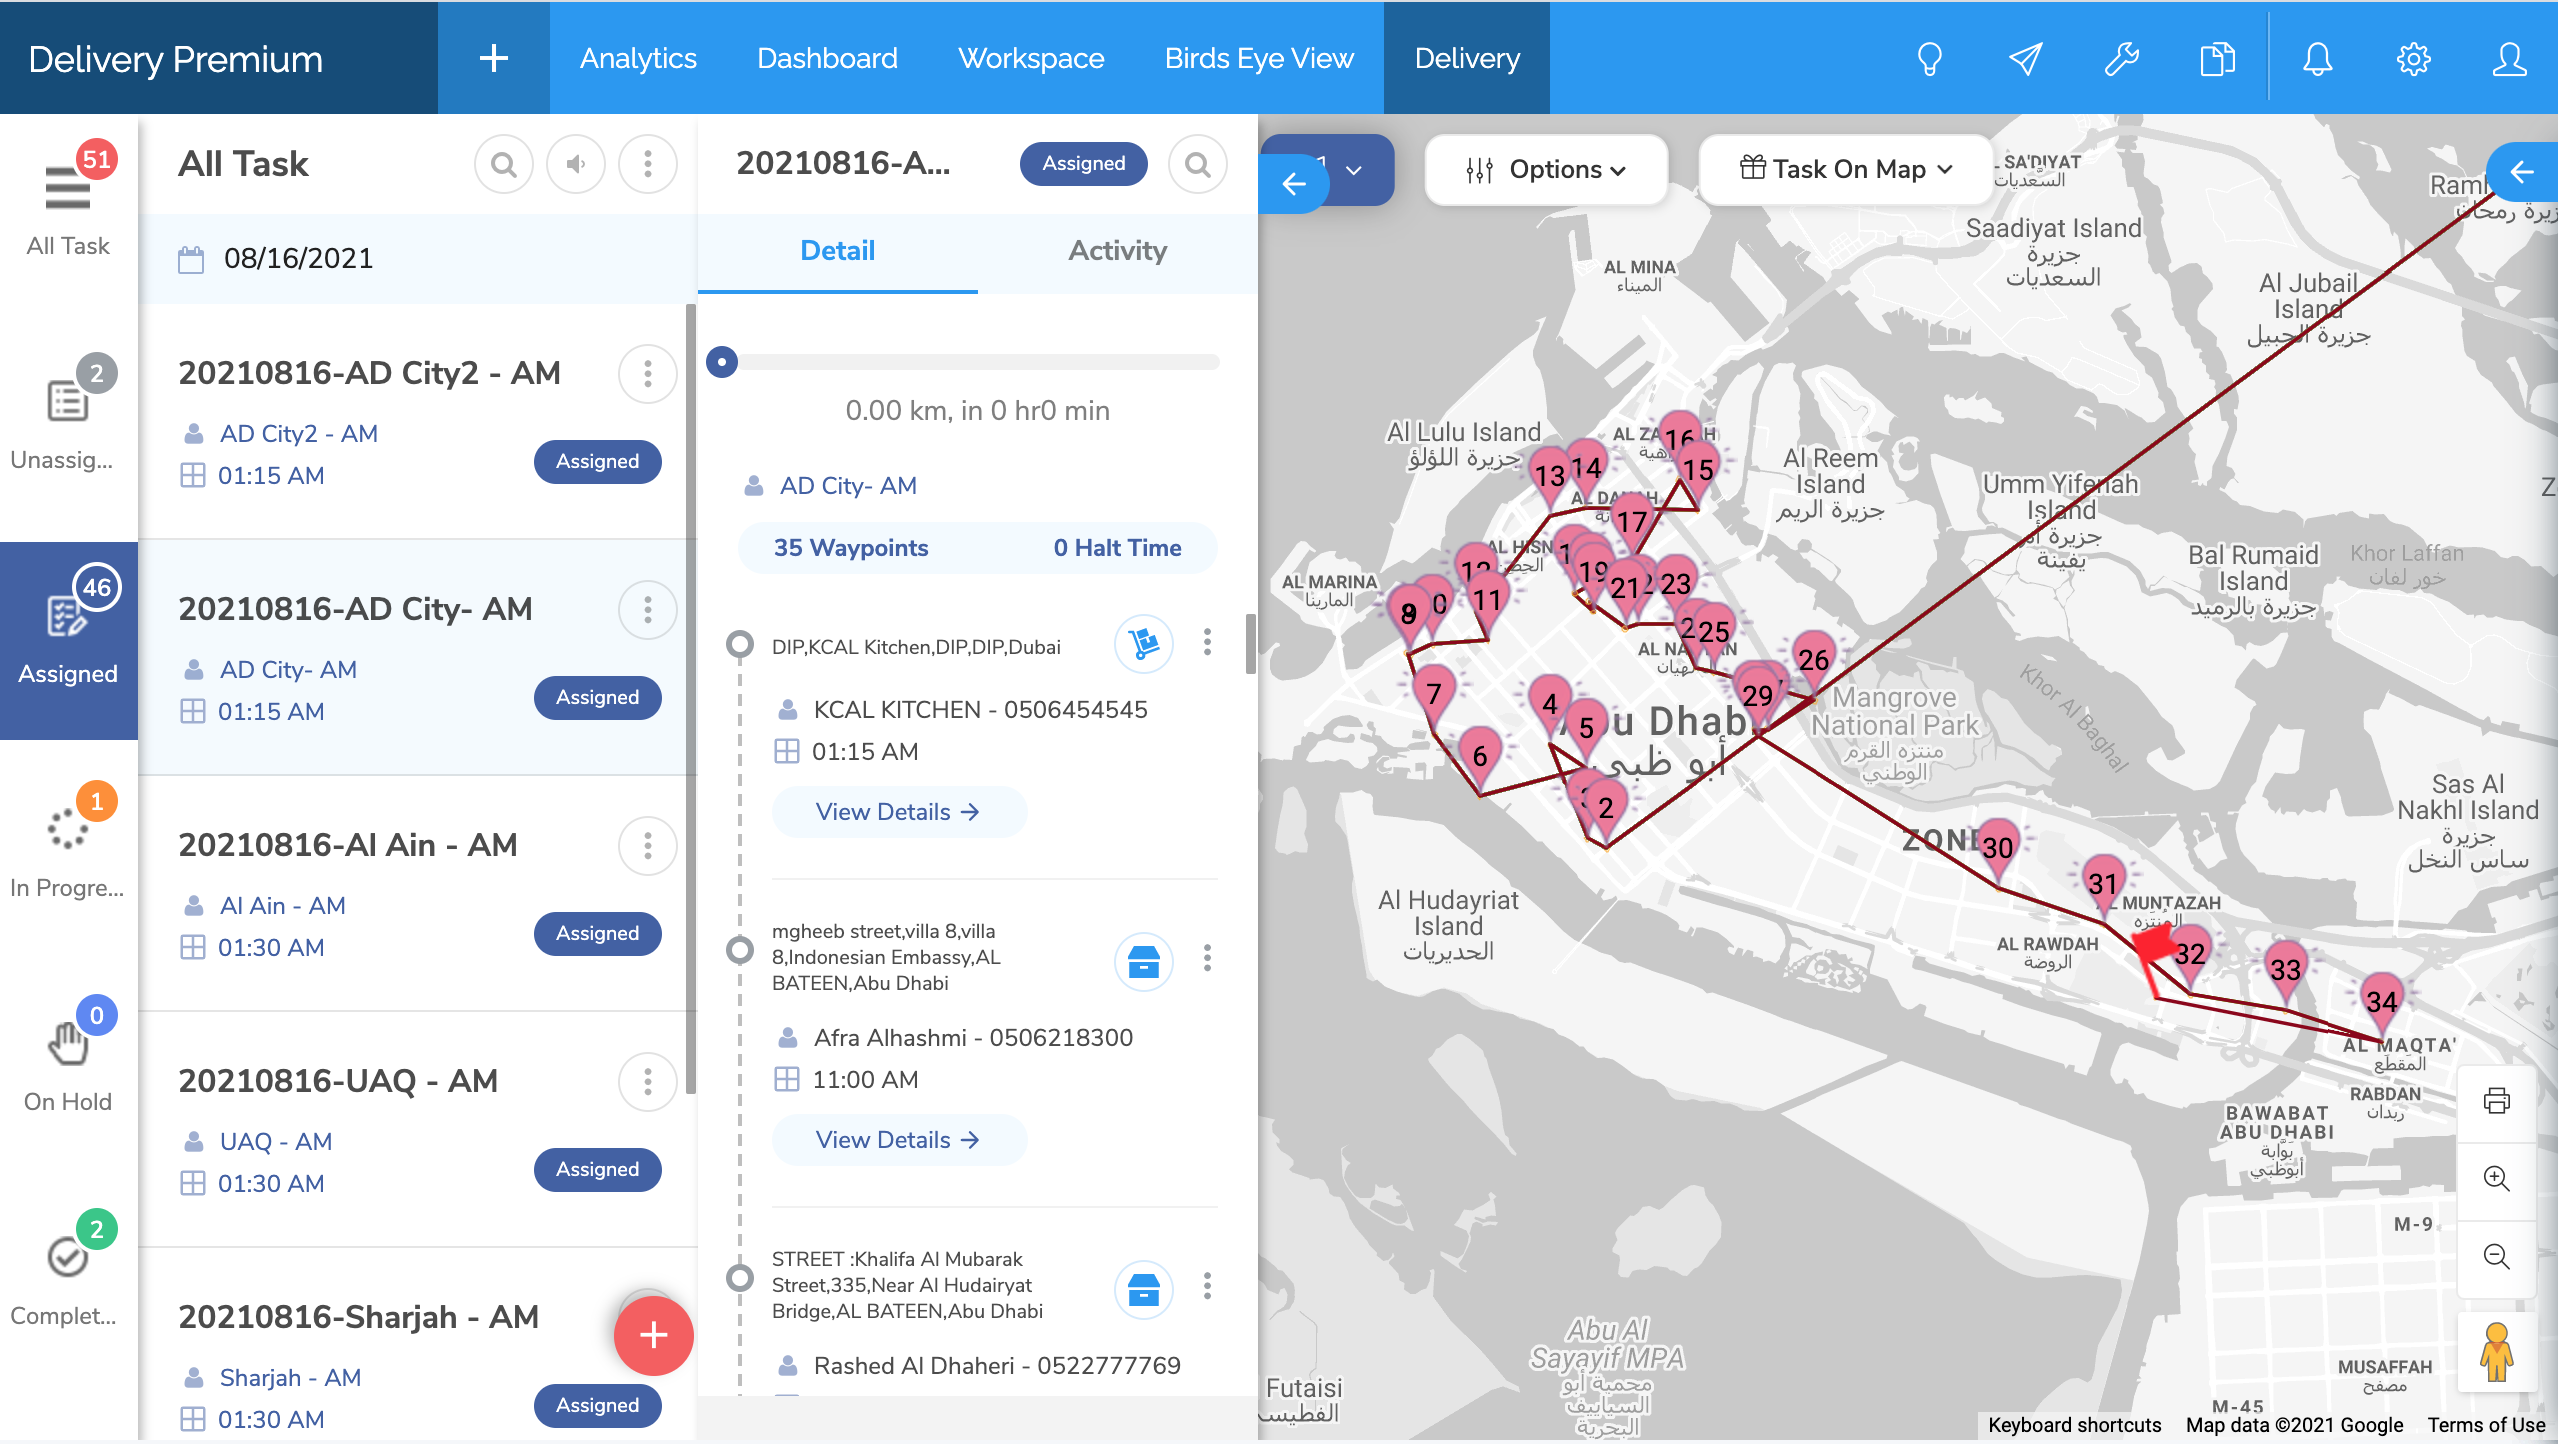The height and width of the screenshot is (1444, 2558).
Task: View Details for Afra Alhashmi stop
Action: pos(898,1140)
